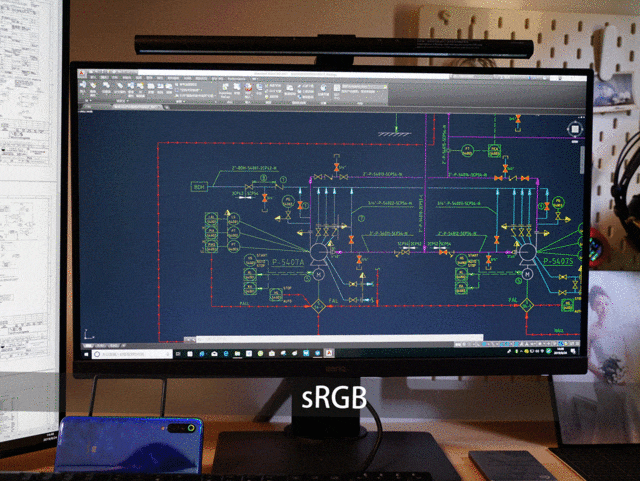Viewport: 640px width, 481px height.
Task: Click the UCS axis icon in the drawing corner
Action: click(89, 334)
